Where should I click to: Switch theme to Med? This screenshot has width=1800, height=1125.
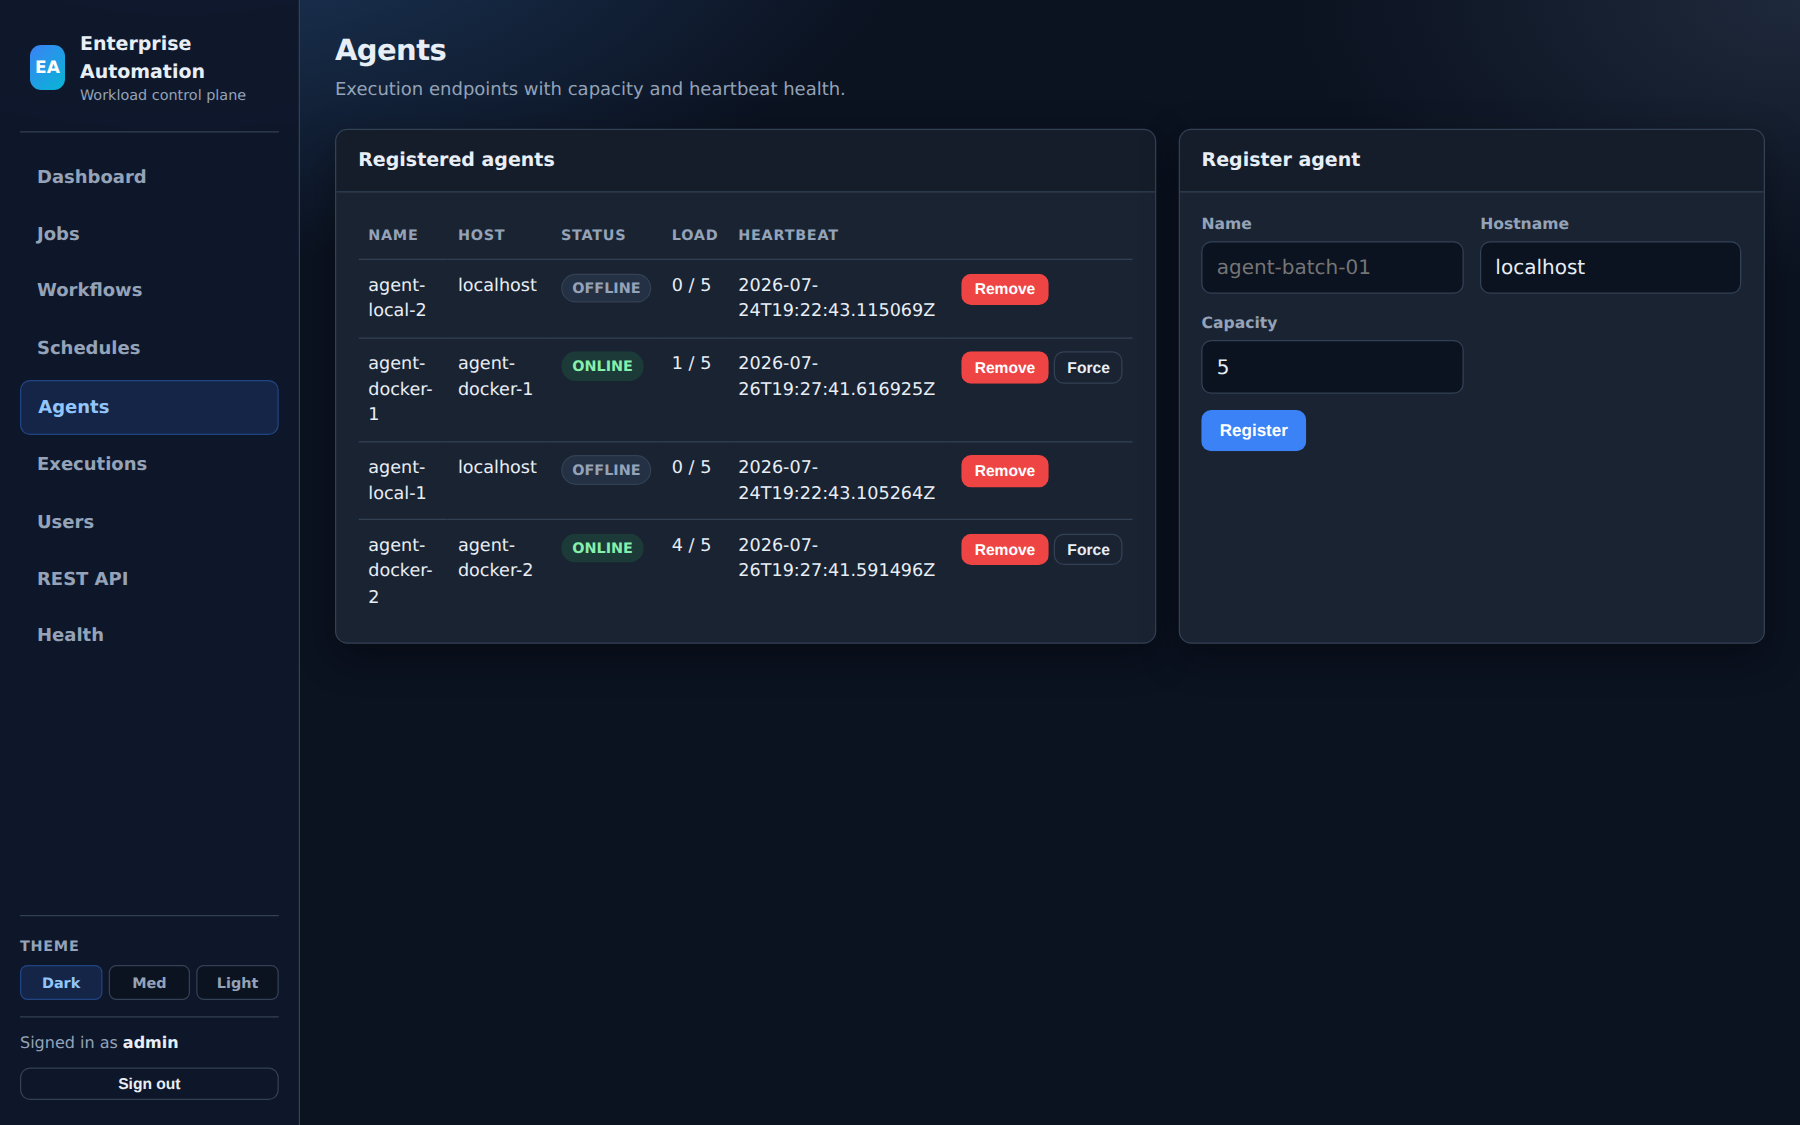pyautogui.click(x=149, y=983)
